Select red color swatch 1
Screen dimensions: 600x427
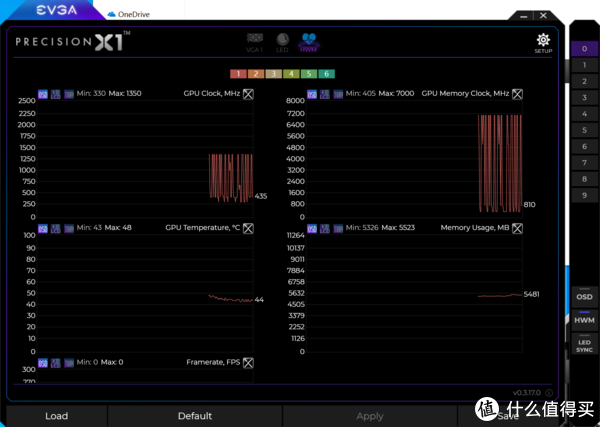pyautogui.click(x=238, y=74)
